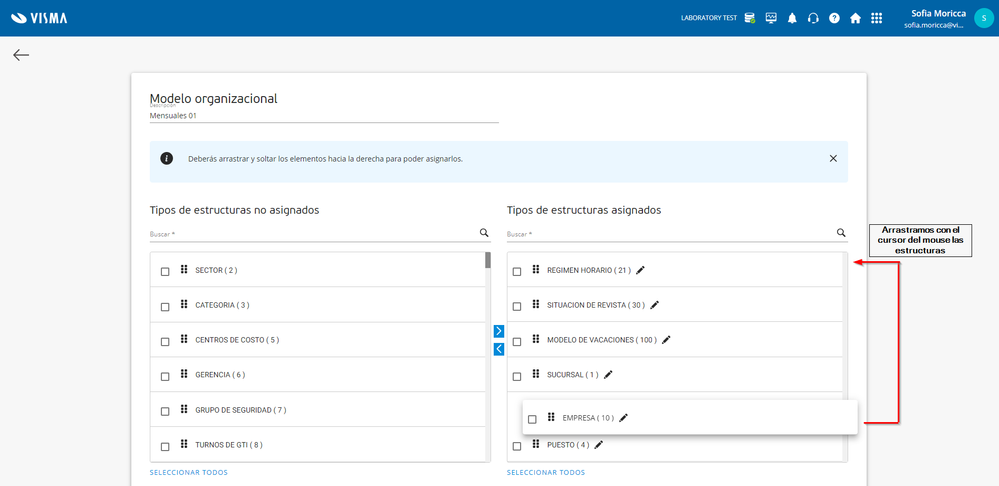Click pencil icon next to SUCURSAL

pyautogui.click(x=608, y=375)
